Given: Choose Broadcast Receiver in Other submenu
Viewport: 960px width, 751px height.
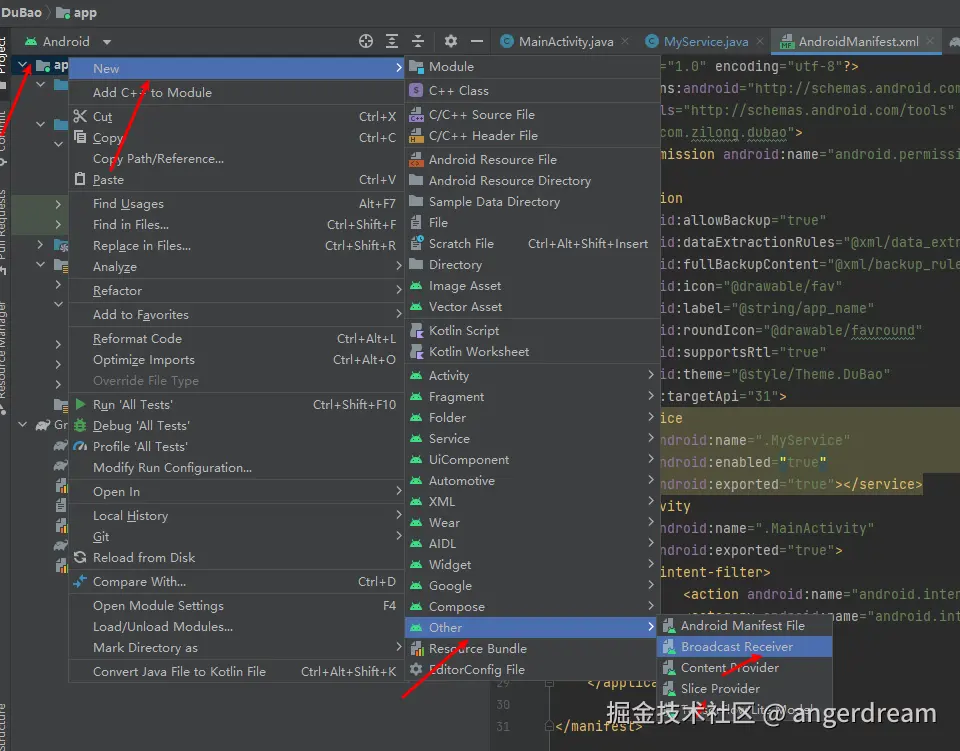Looking at the screenshot, I should (744, 646).
